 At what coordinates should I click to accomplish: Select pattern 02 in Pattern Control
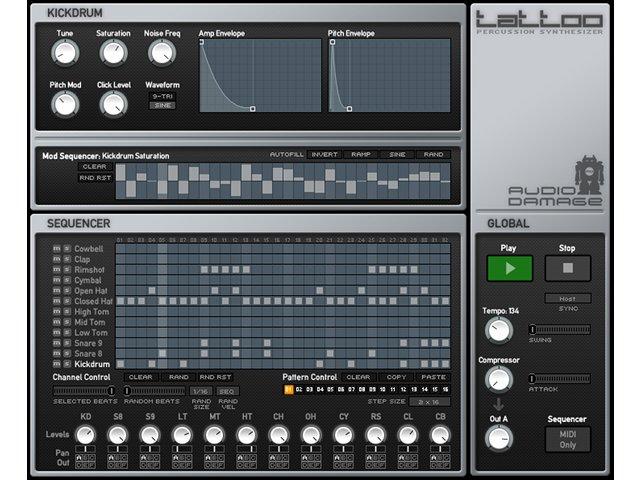click(x=299, y=389)
